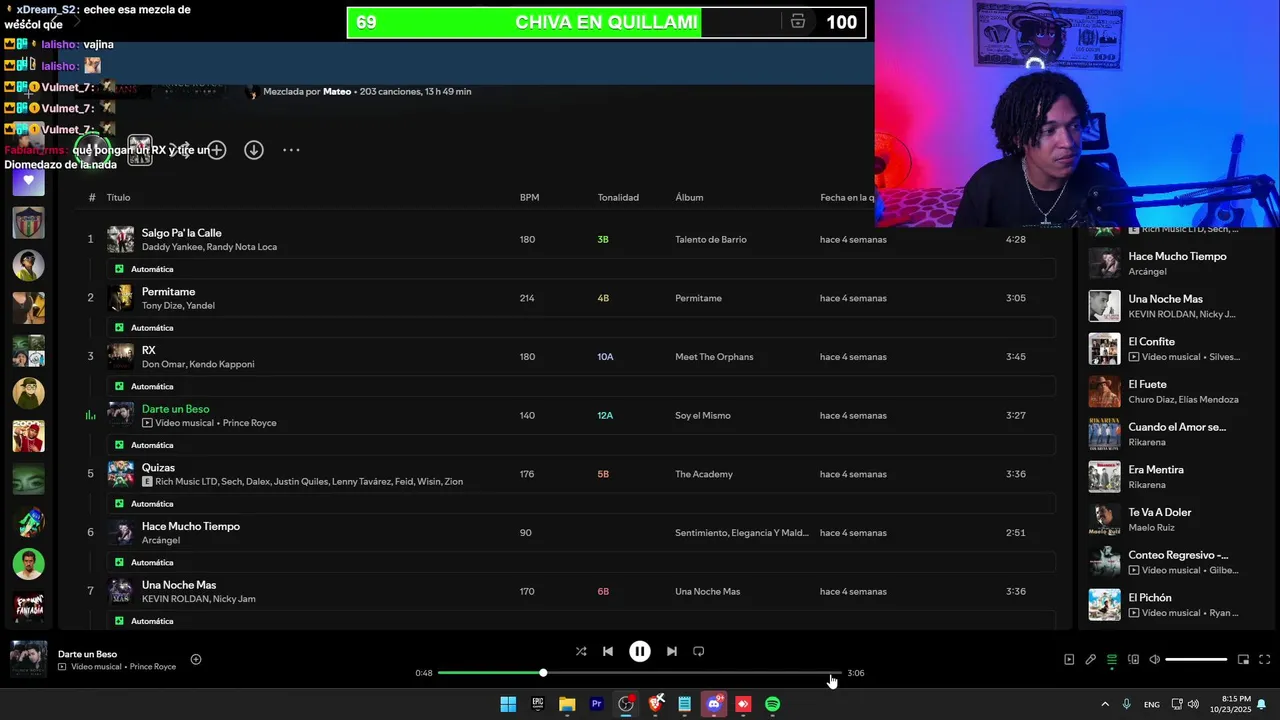Open the Talento de Barrio album link
1280x720 pixels.
point(711,240)
